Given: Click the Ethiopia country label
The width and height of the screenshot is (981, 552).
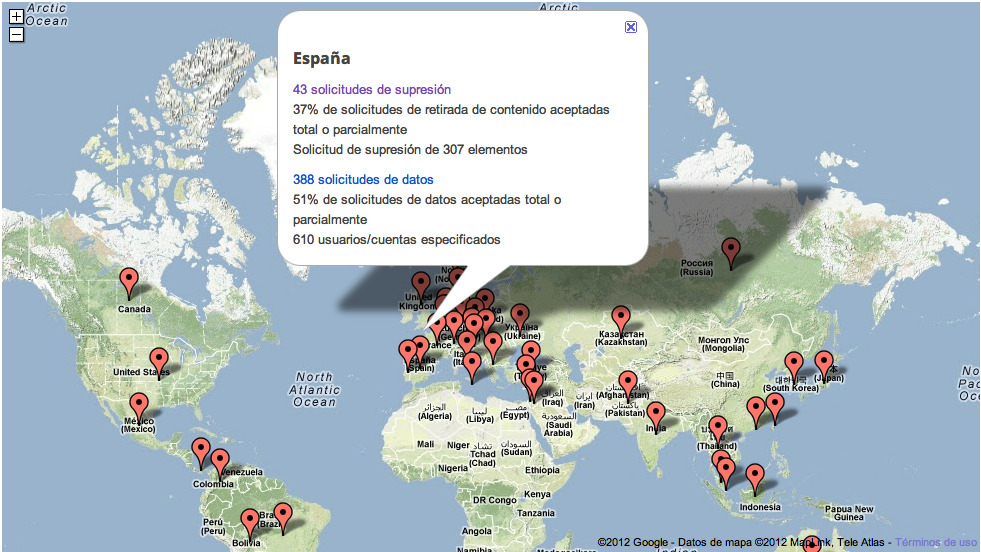Looking at the screenshot, I should coord(542,470).
